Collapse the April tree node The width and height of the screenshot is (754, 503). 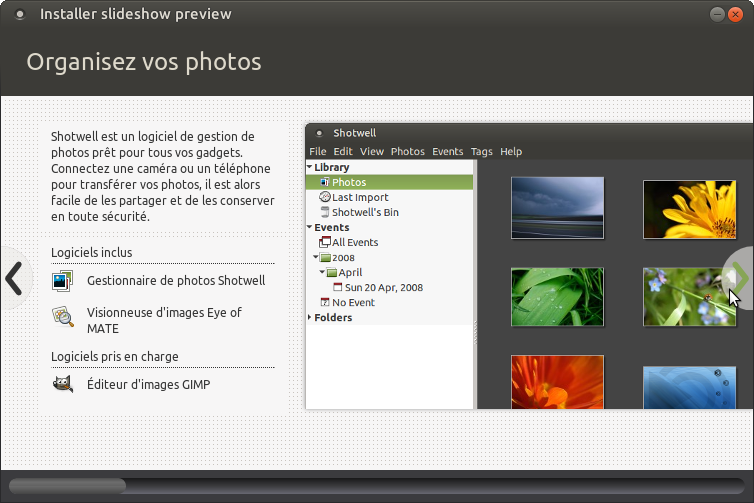coord(322,272)
